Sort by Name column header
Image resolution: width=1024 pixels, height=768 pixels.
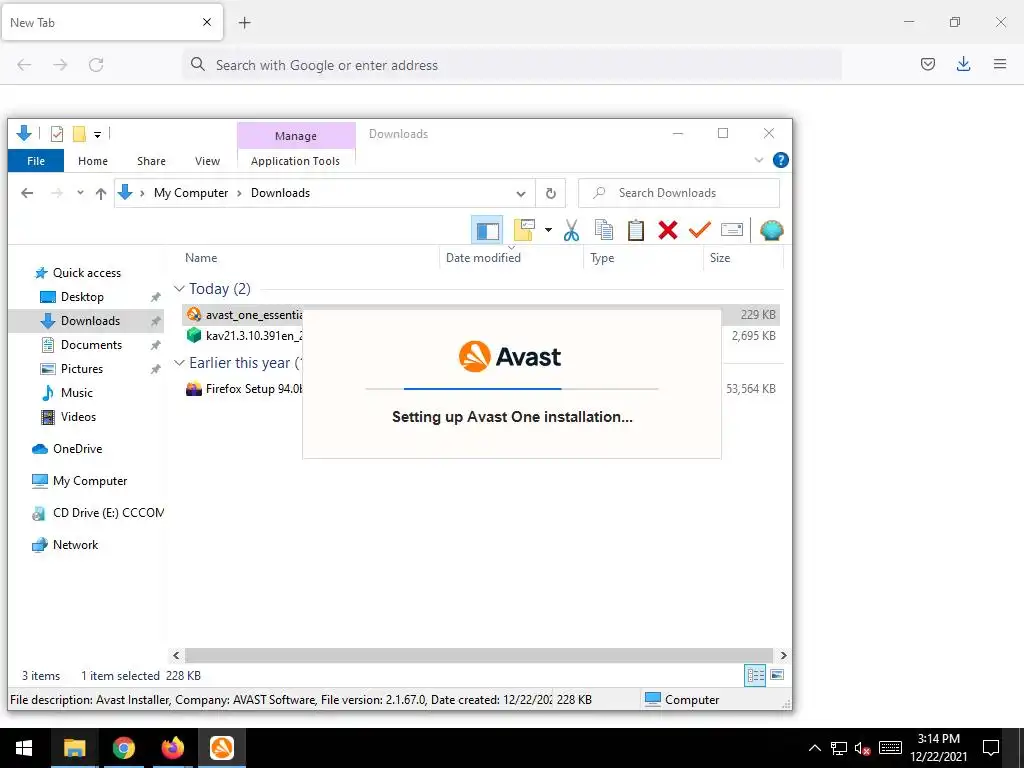point(201,257)
